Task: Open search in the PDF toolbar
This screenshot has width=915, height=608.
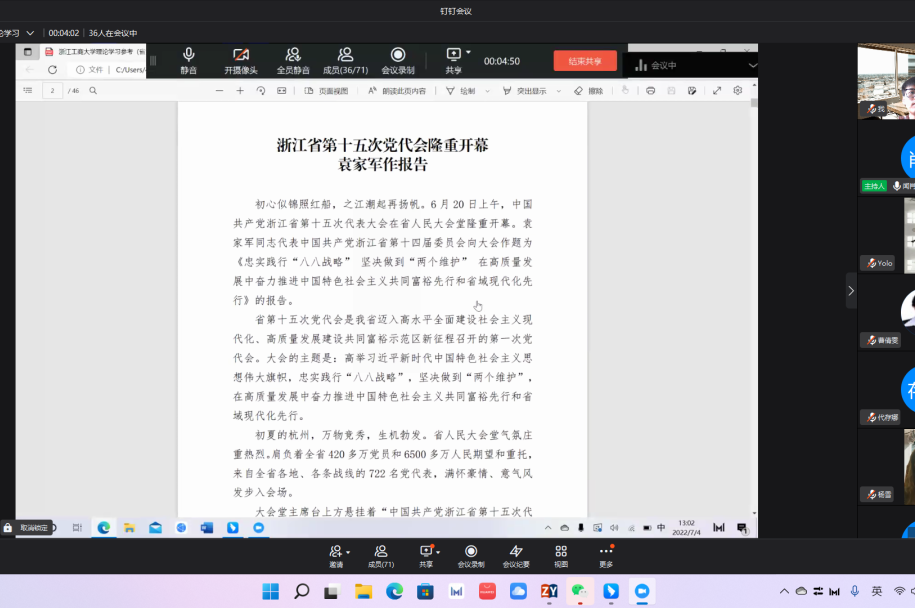Action: [x=92, y=90]
